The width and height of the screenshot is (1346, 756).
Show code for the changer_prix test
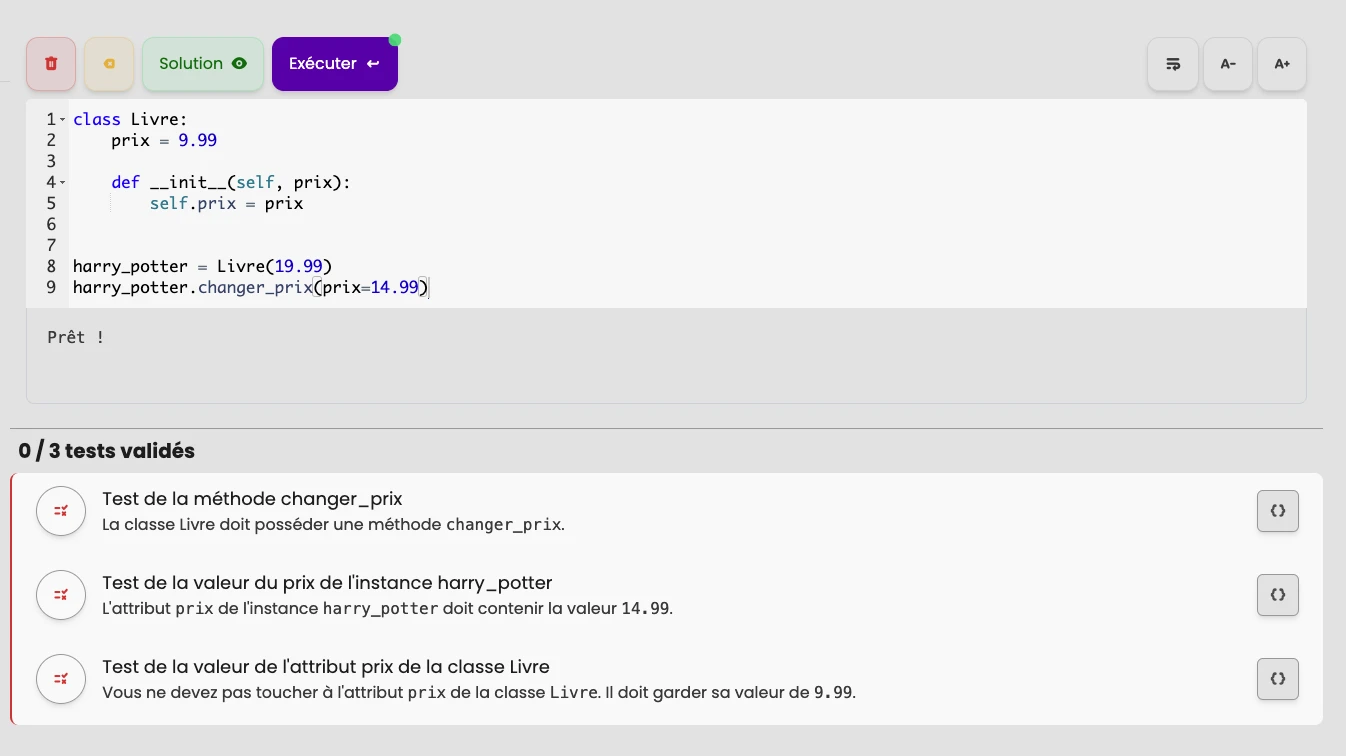coord(1278,511)
